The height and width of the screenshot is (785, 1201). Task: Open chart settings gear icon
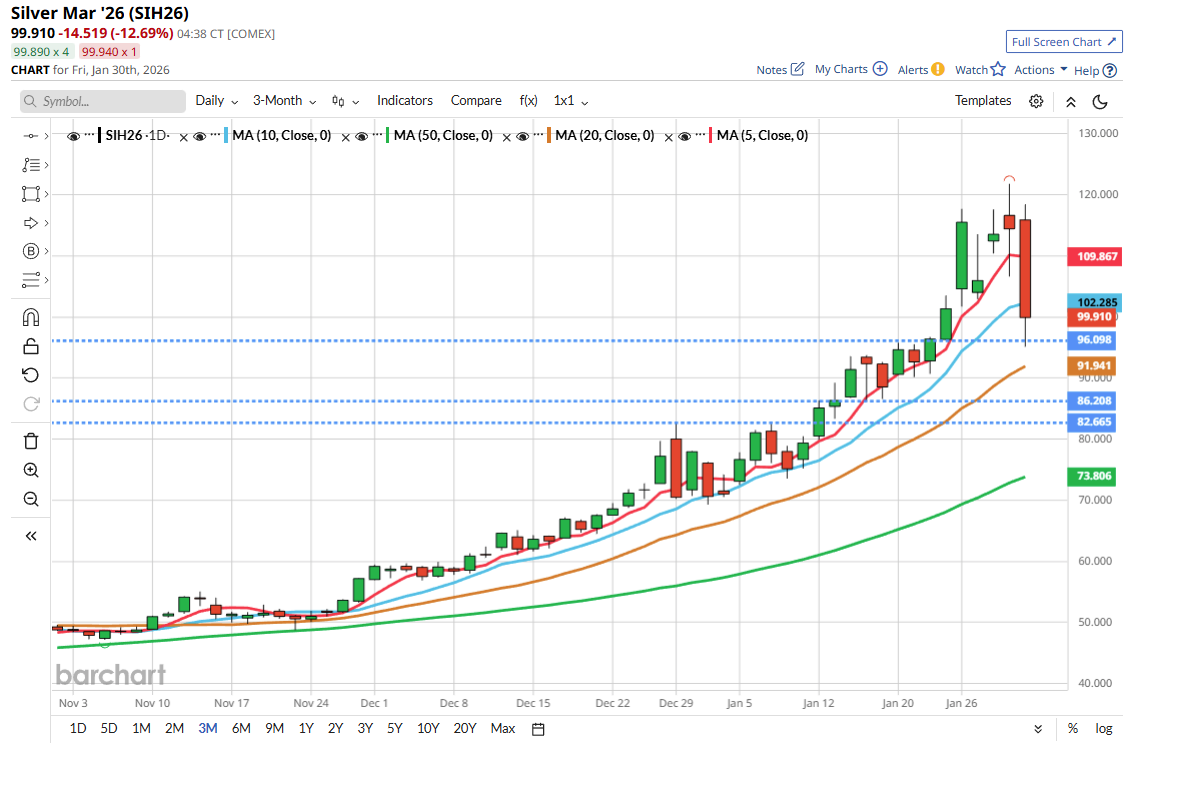1036,101
